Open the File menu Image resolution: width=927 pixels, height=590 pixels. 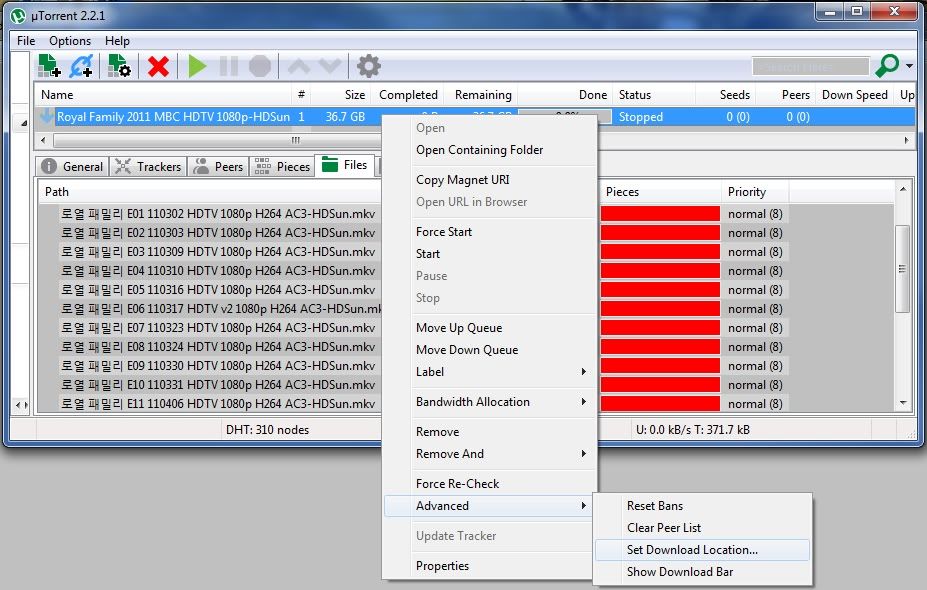(x=26, y=41)
